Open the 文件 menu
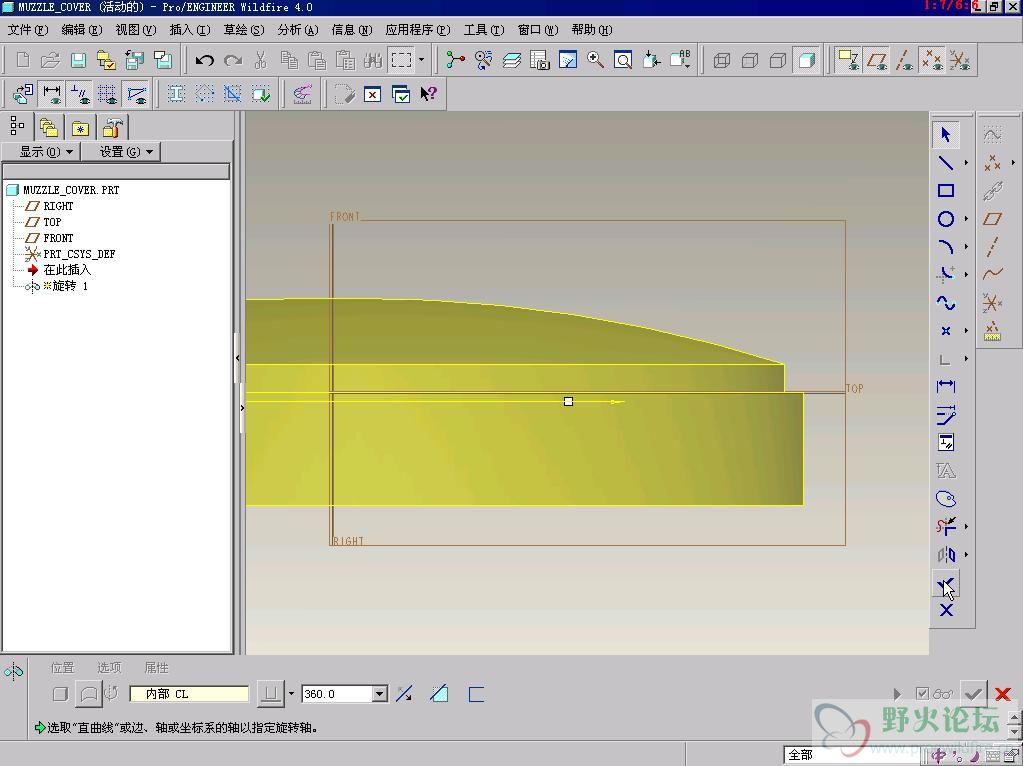 [x=27, y=30]
